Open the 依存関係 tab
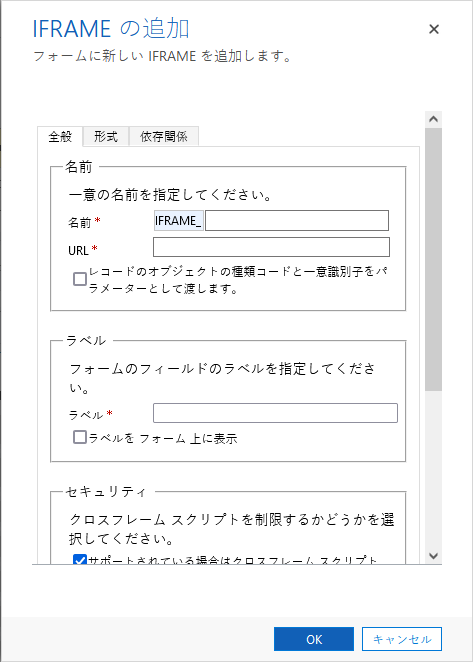This screenshot has height=662, width=473. click(163, 137)
